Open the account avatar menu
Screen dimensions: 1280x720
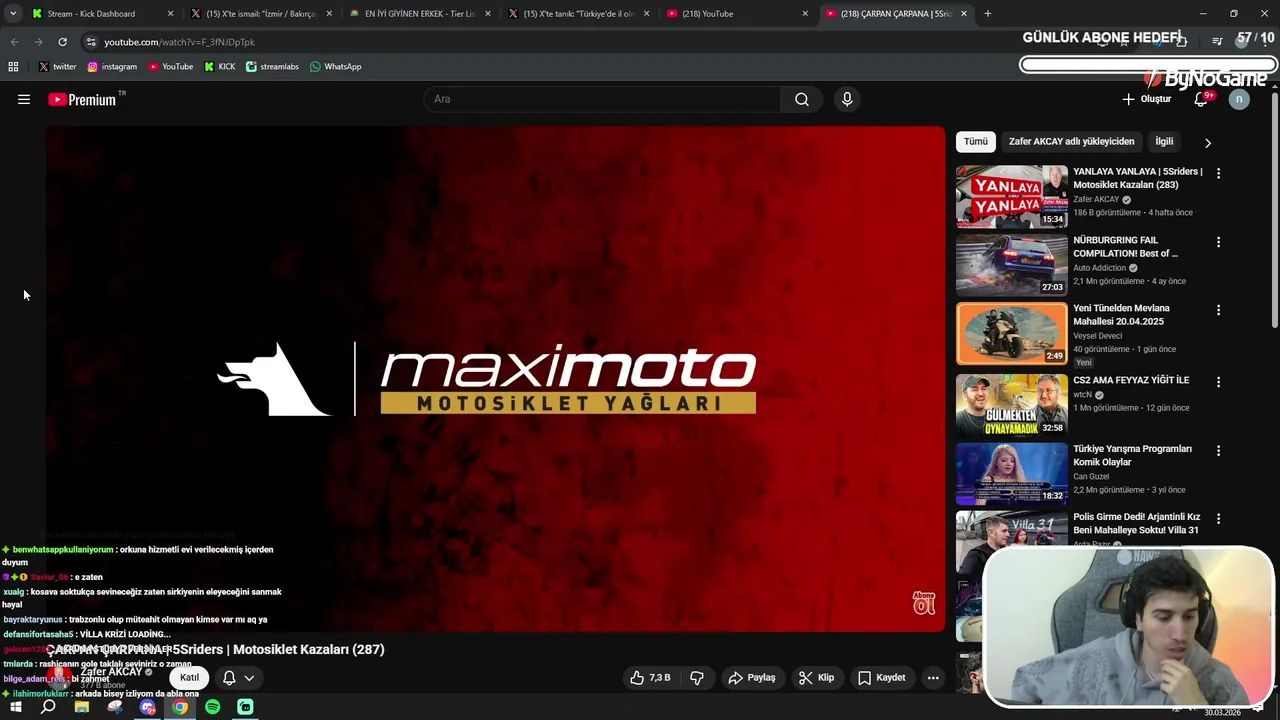pyautogui.click(x=1239, y=99)
